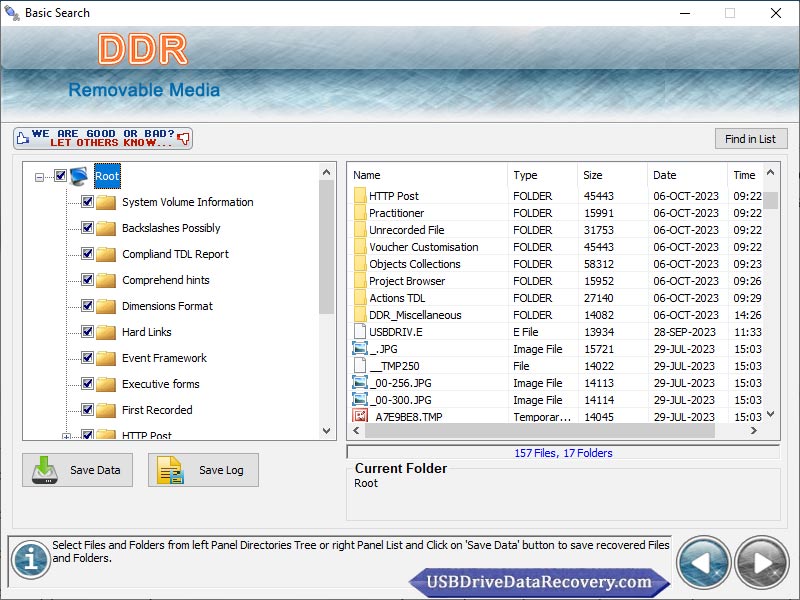This screenshot has width=800, height=600.
Task: Click the file icon beside __TMP250
Action: click(x=360, y=365)
